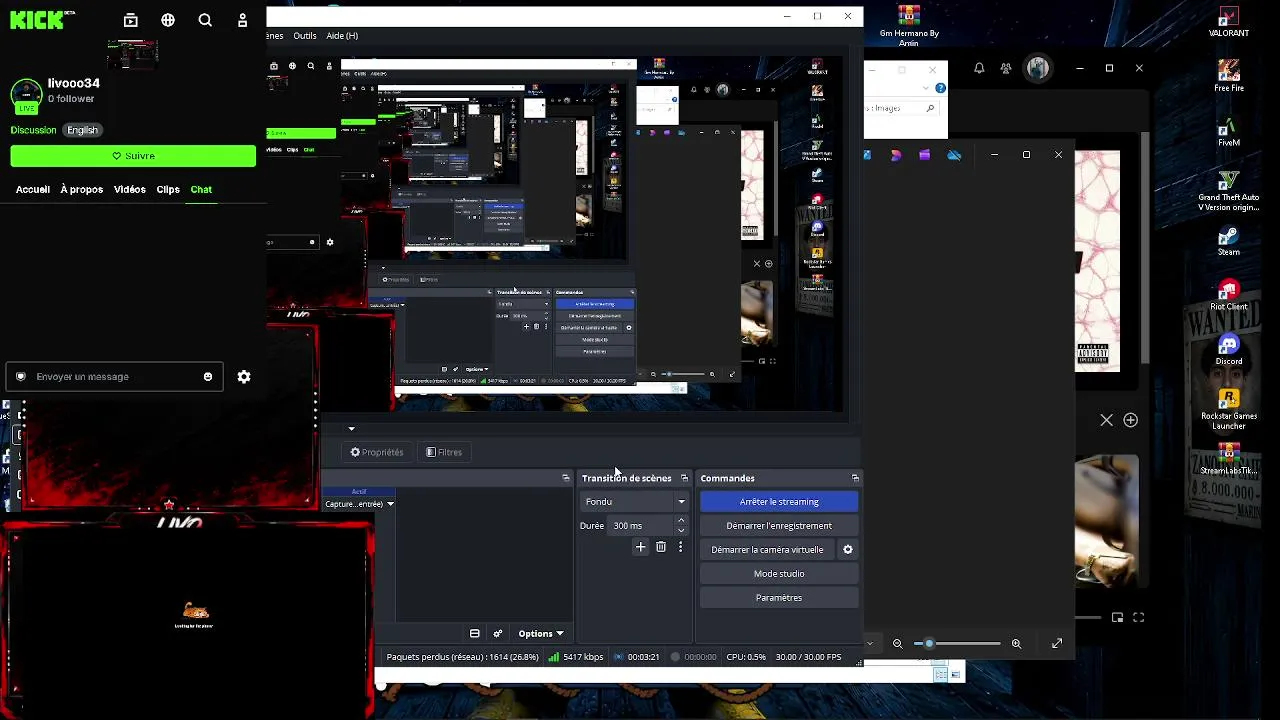1280x720 pixels.
Task: Open Free Fire desktop shortcut
Action: point(1229,77)
